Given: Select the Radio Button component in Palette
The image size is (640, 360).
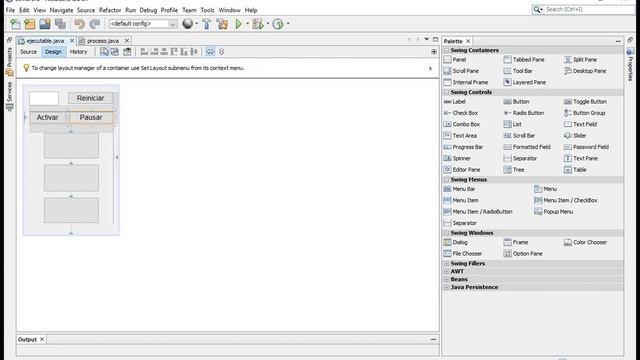Looking at the screenshot, I should point(524,113).
